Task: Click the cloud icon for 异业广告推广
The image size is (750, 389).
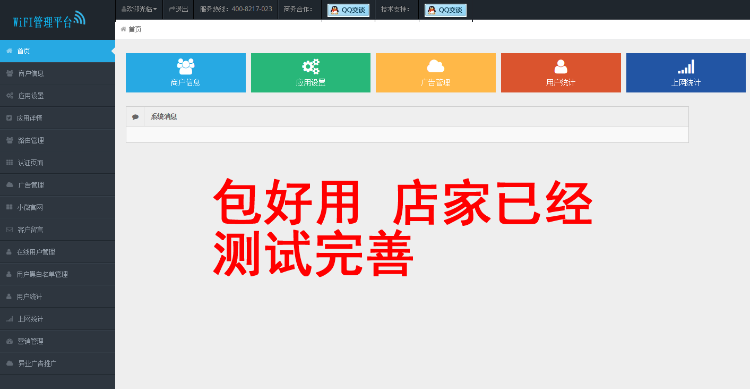Action: pos(10,364)
